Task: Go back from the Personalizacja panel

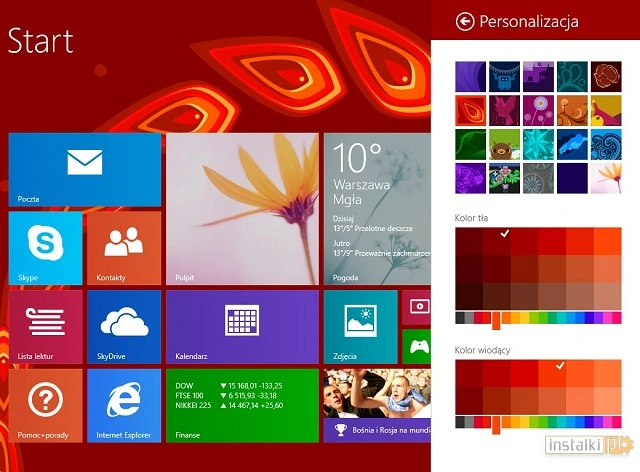Action: click(465, 21)
